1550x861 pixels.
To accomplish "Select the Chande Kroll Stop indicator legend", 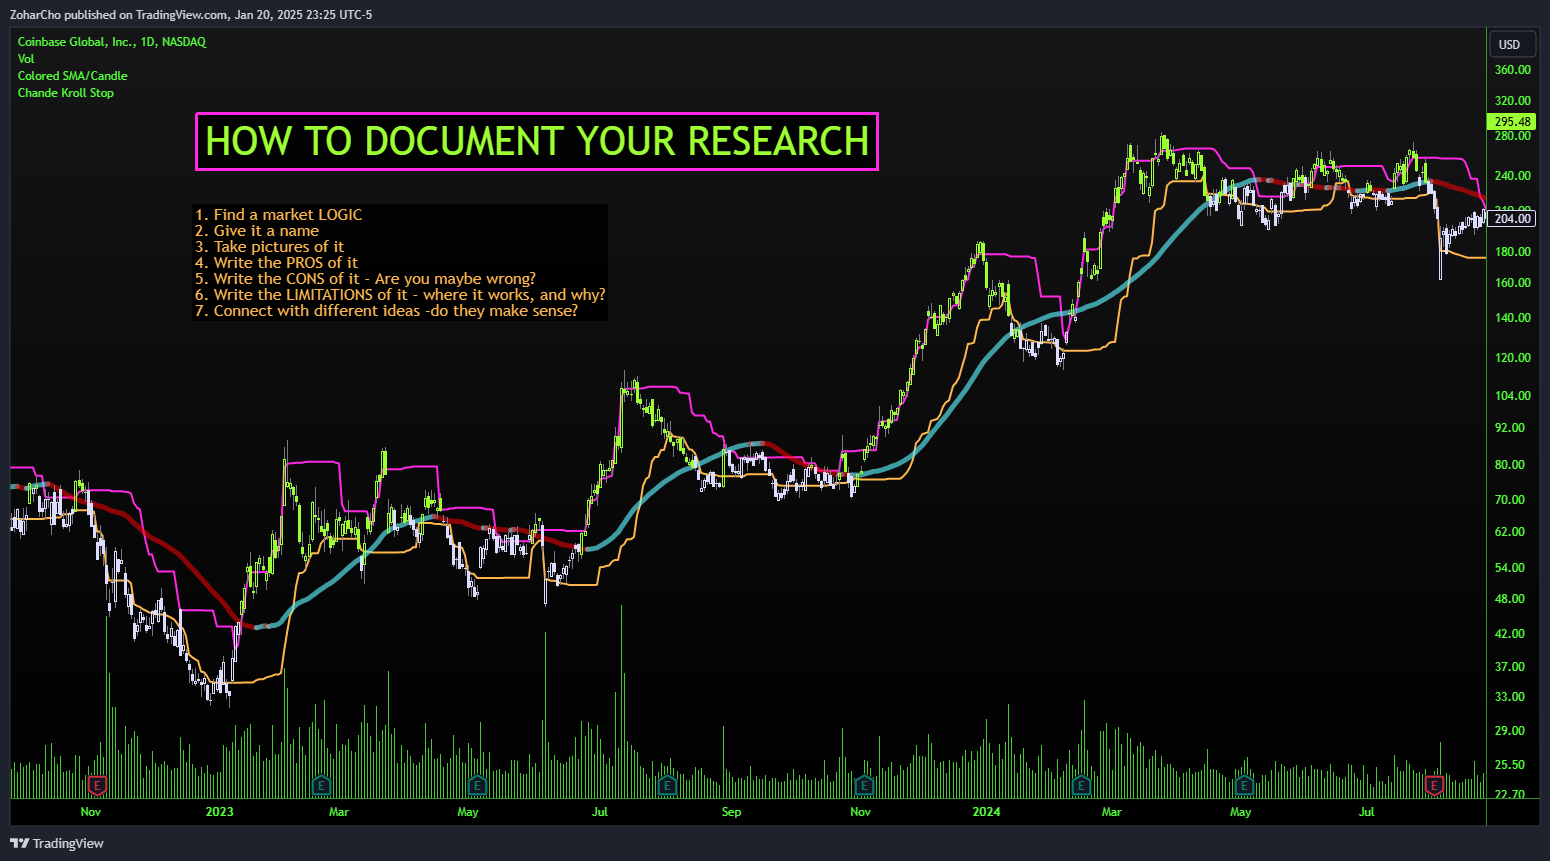I will click(x=66, y=93).
